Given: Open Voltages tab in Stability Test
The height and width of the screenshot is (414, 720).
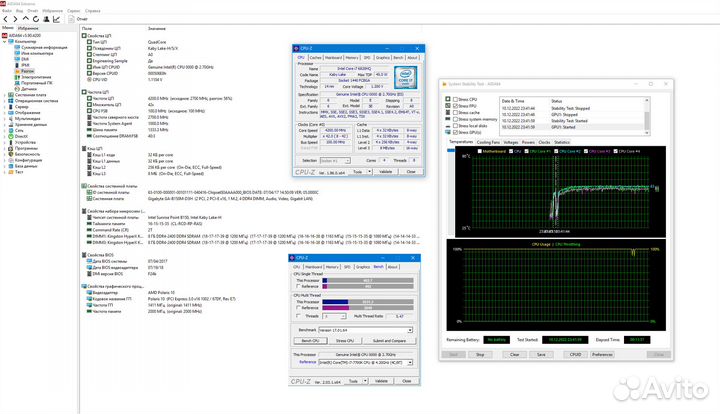Looking at the screenshot, I should point(511,142).
